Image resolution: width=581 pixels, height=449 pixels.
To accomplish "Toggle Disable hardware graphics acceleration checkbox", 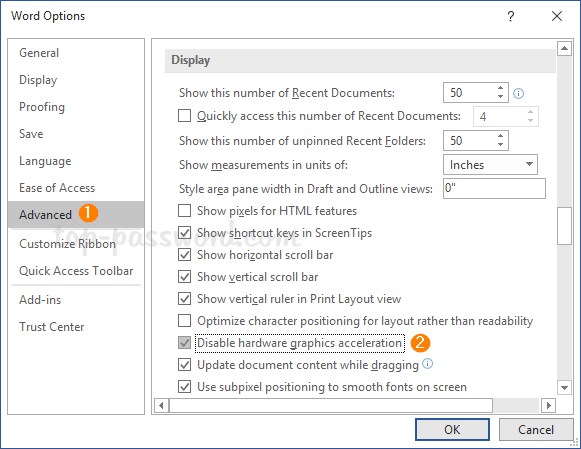I will [x=185, y=343].
